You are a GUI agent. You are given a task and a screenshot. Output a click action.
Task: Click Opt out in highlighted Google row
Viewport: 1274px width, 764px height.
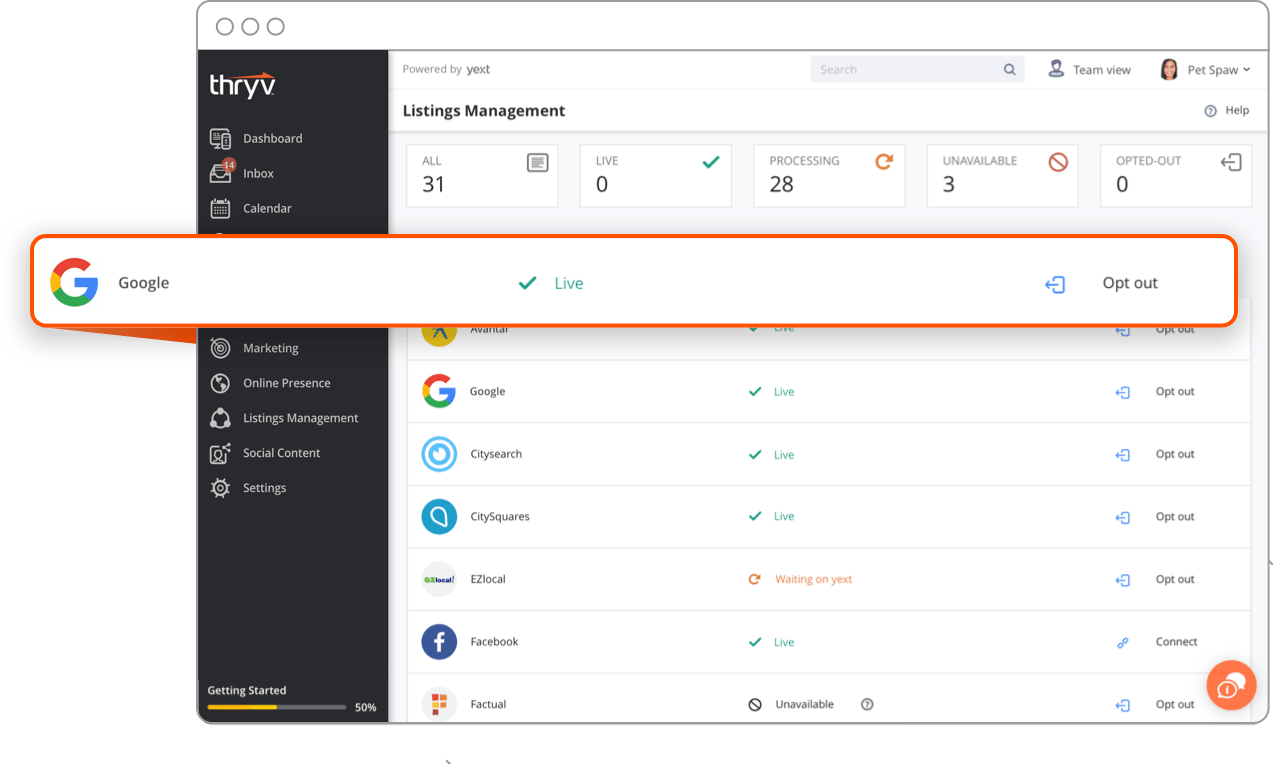pyautogui.click(x=1130, y=283)
